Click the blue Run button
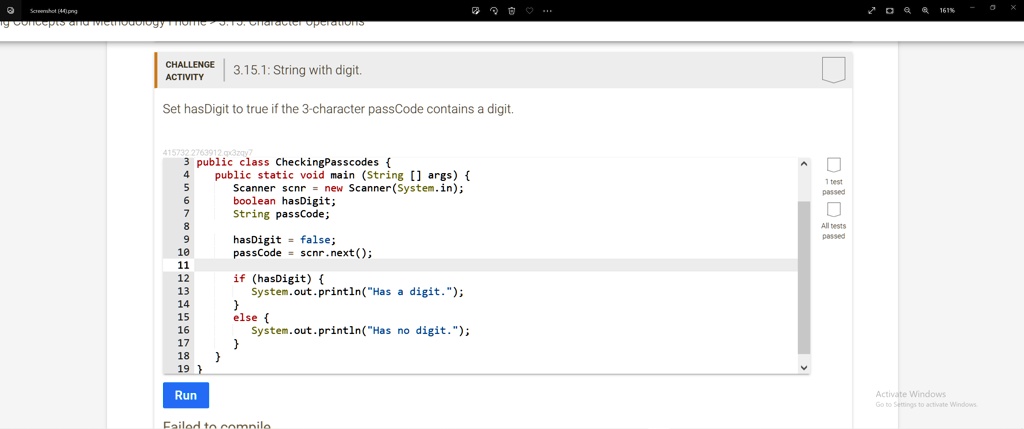 click(x=185, y=395)
